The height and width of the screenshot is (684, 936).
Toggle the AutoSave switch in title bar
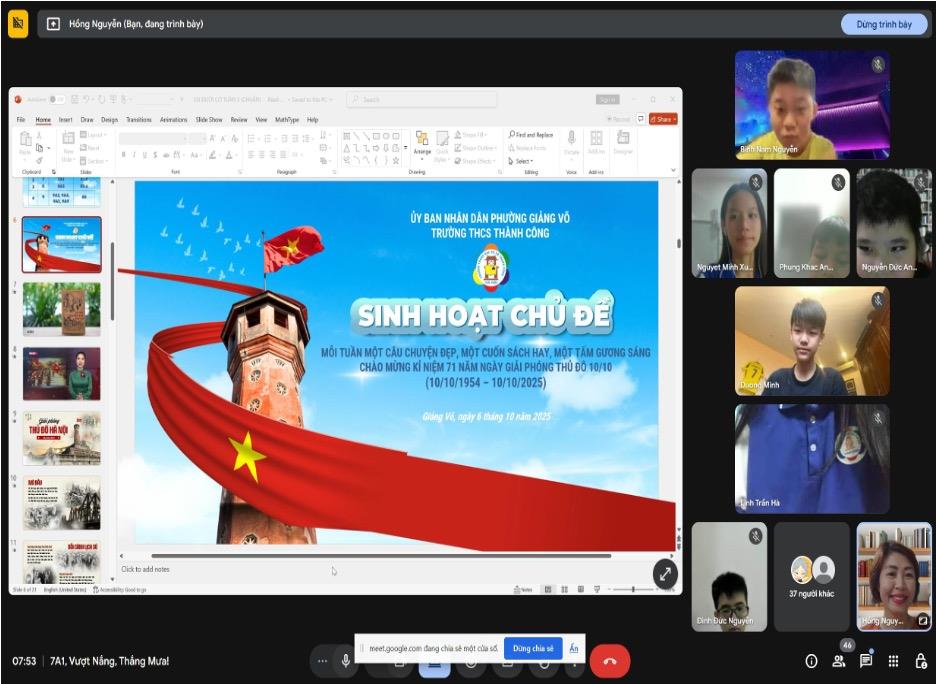[x=57, y=99]
